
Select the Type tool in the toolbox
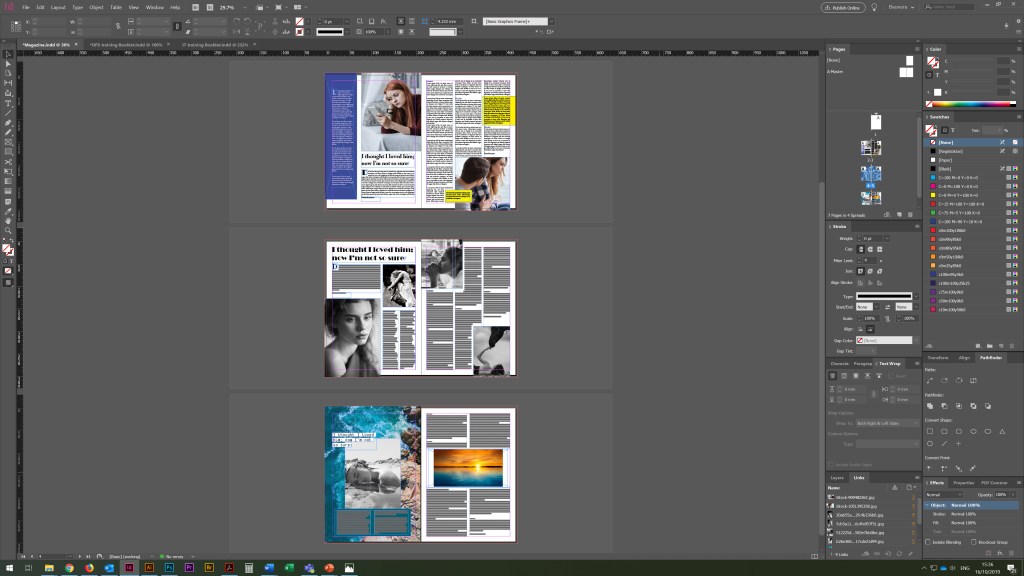pos(8,103)
